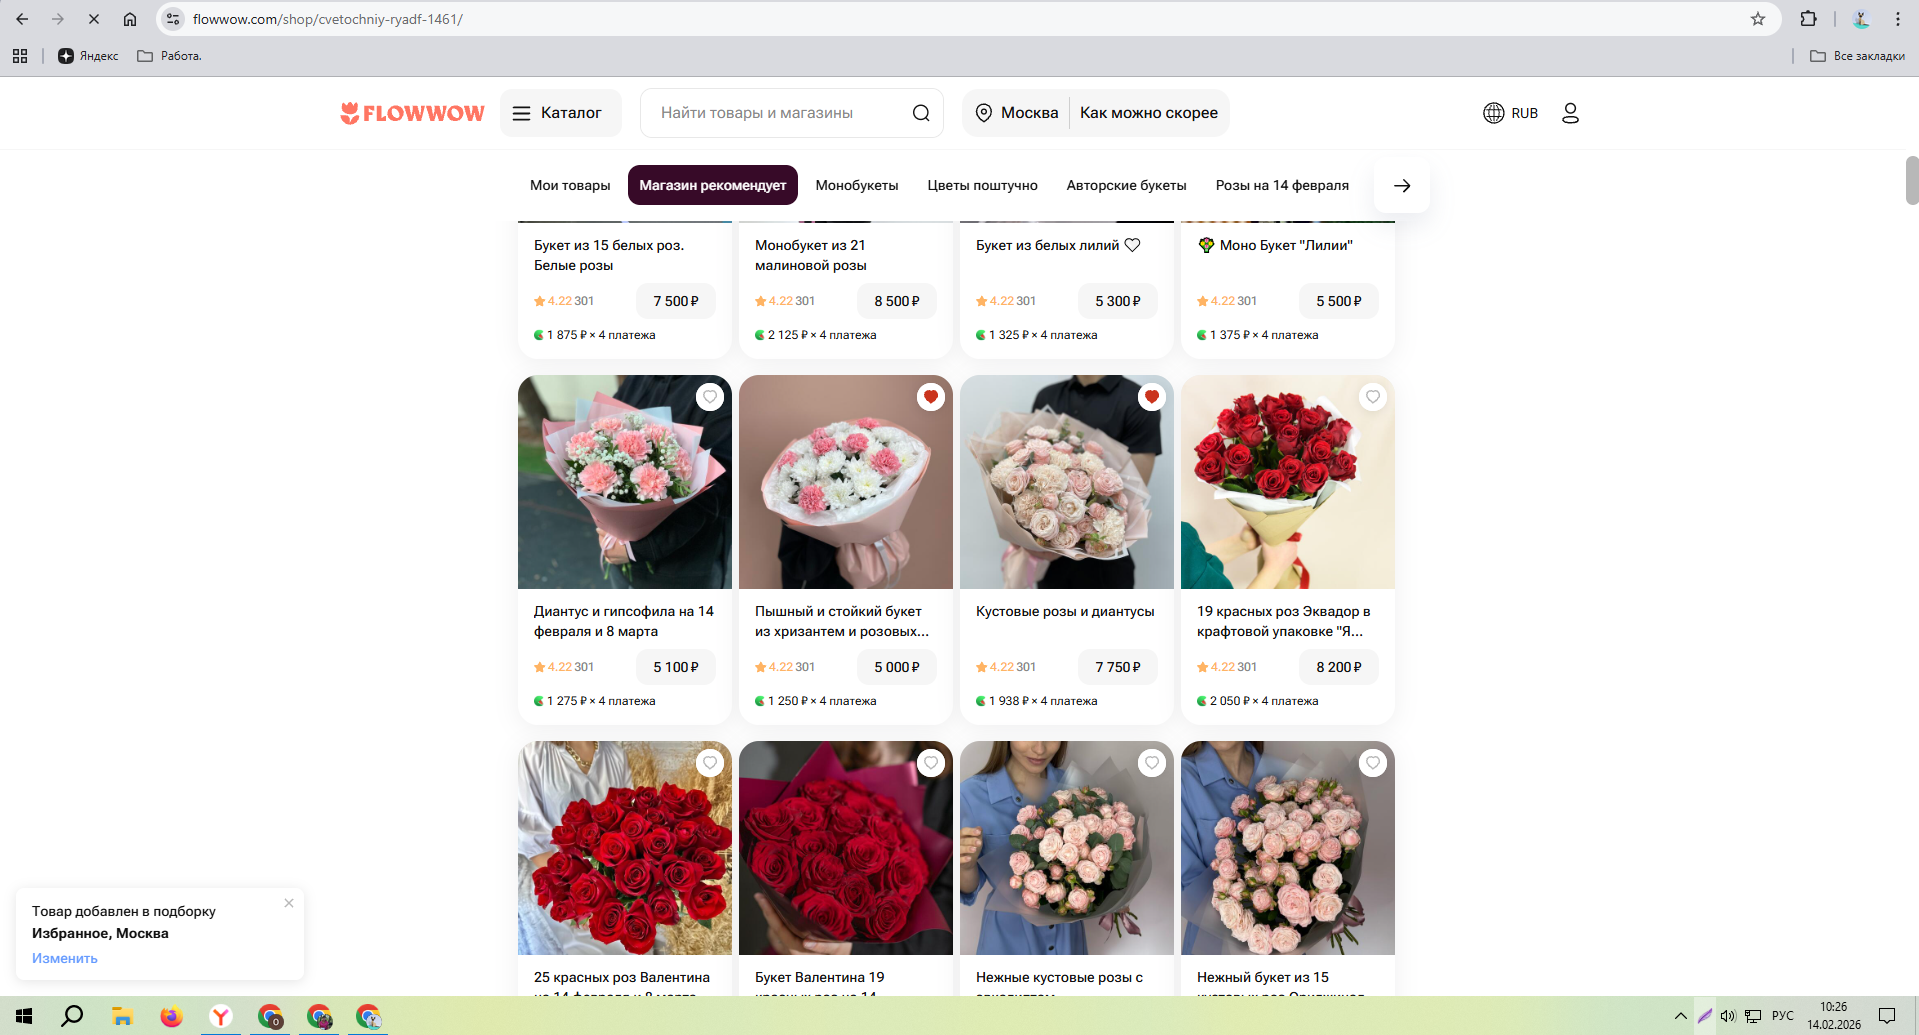Open the 'Работа.' bookmarks folder
The width and height of the screenshot is (1919, 1035).
169,56
